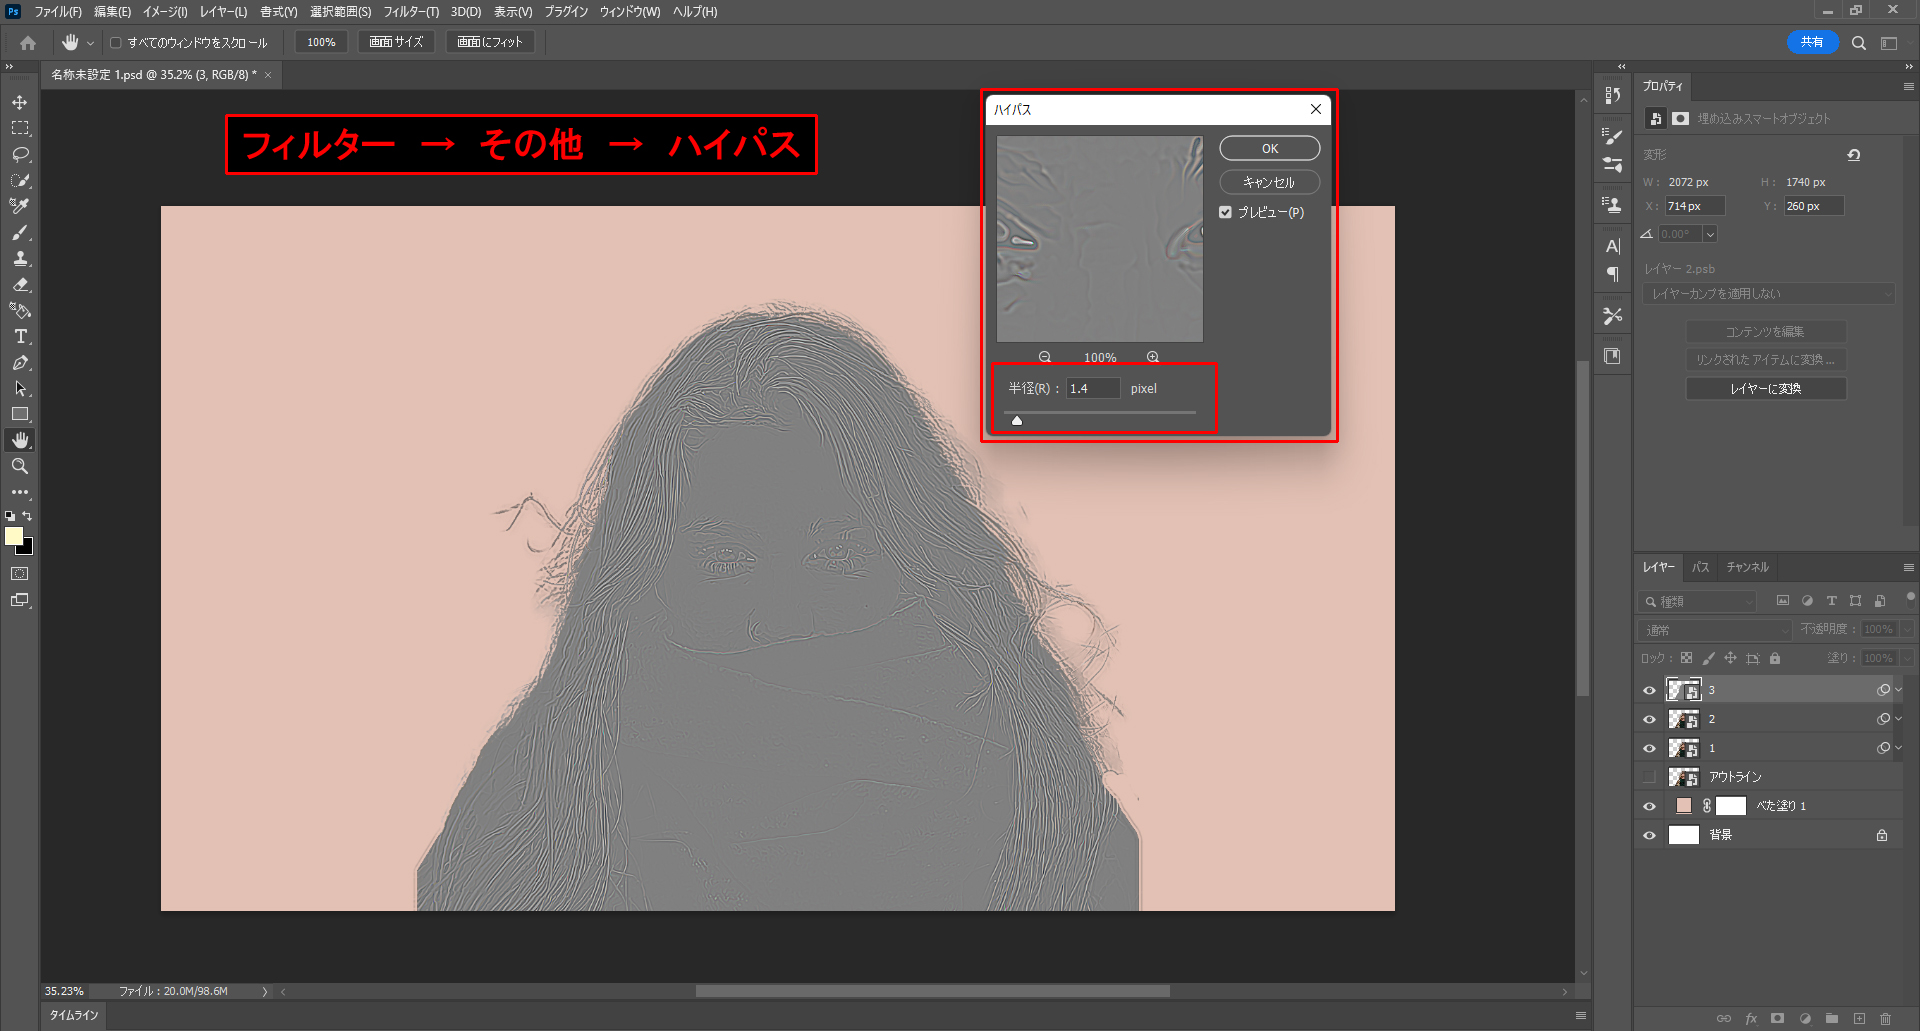Select the Move tool

point(20,103)
